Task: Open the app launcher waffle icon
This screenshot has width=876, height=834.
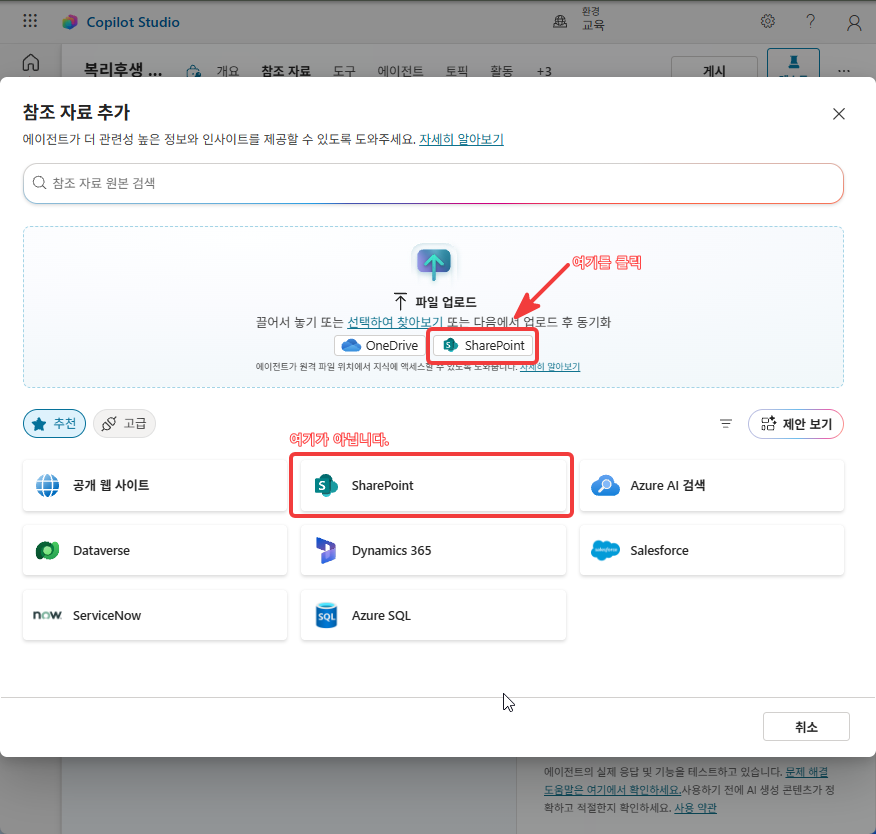Action: (x=30, y=21)
